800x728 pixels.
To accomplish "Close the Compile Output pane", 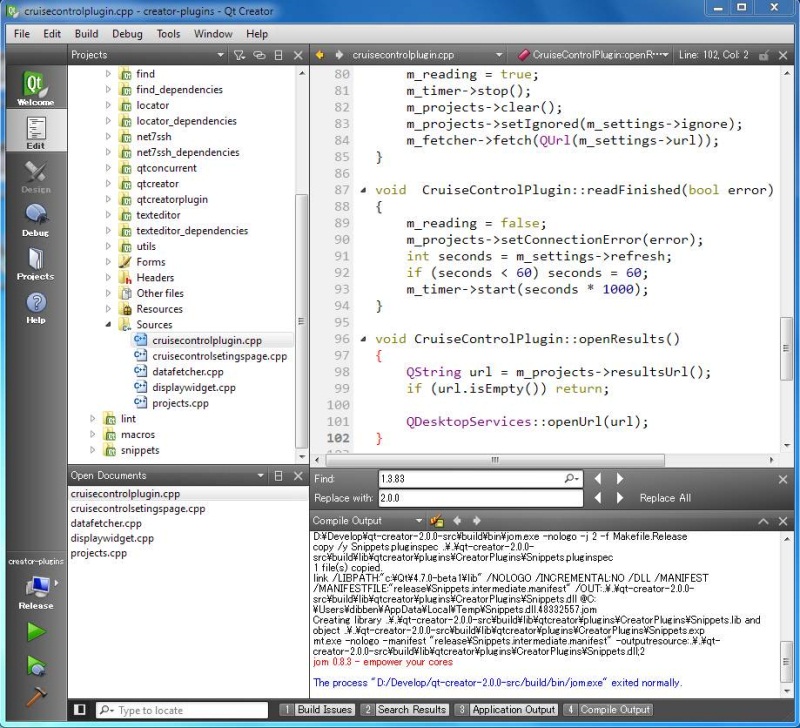I will (783, 521).
